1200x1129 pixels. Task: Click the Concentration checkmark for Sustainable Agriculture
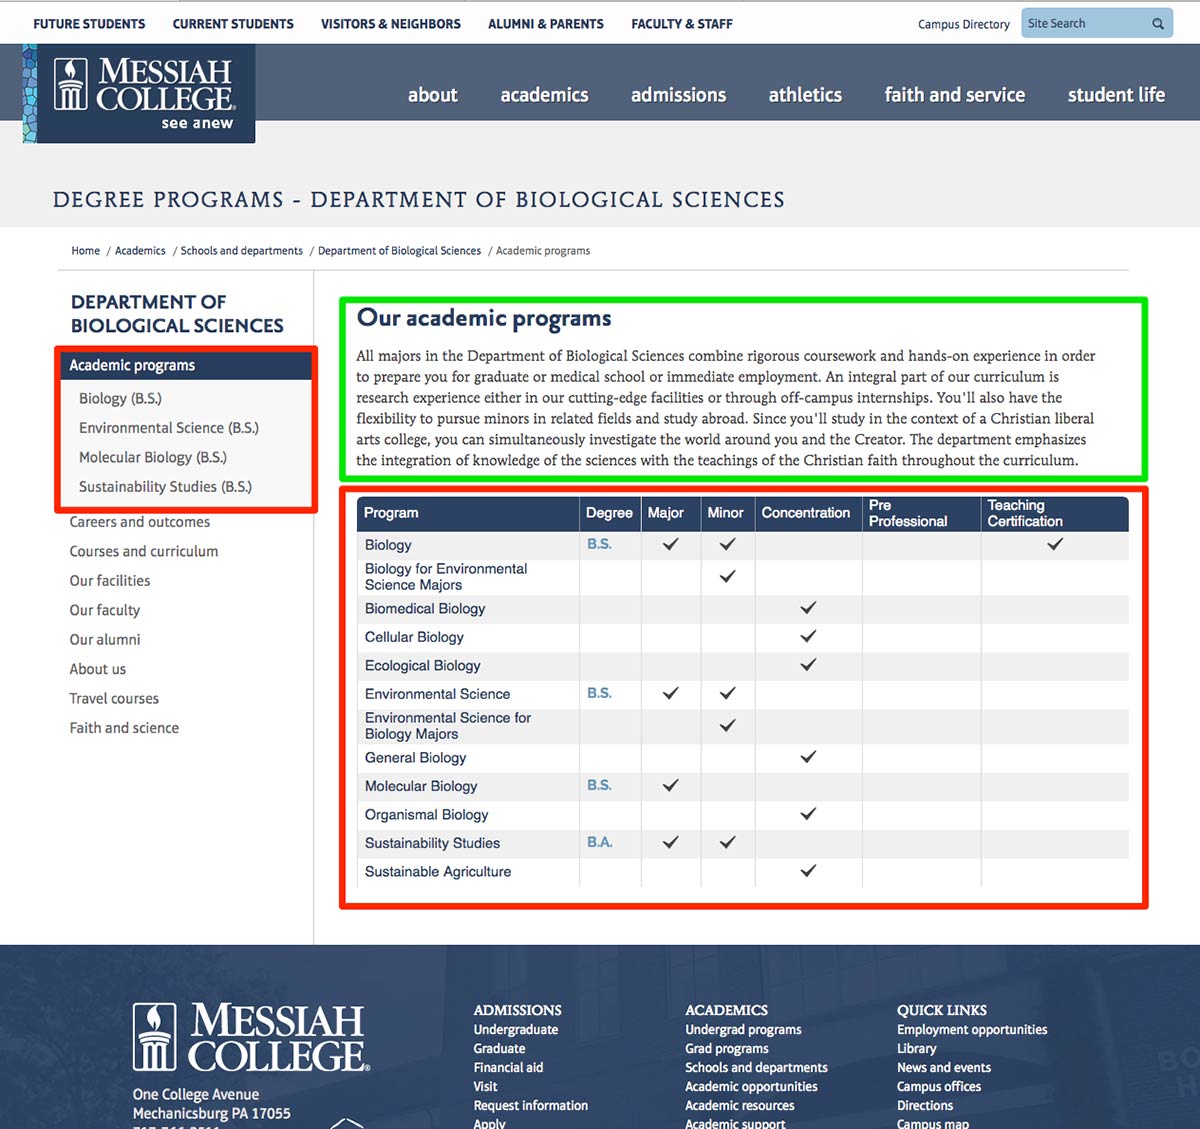coord(808,871)
